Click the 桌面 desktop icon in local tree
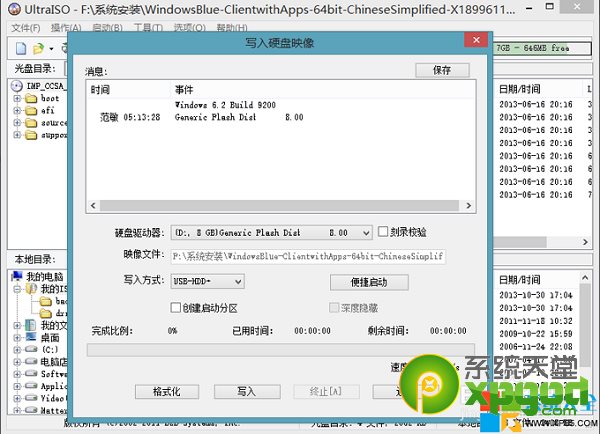 coord(31,339)
